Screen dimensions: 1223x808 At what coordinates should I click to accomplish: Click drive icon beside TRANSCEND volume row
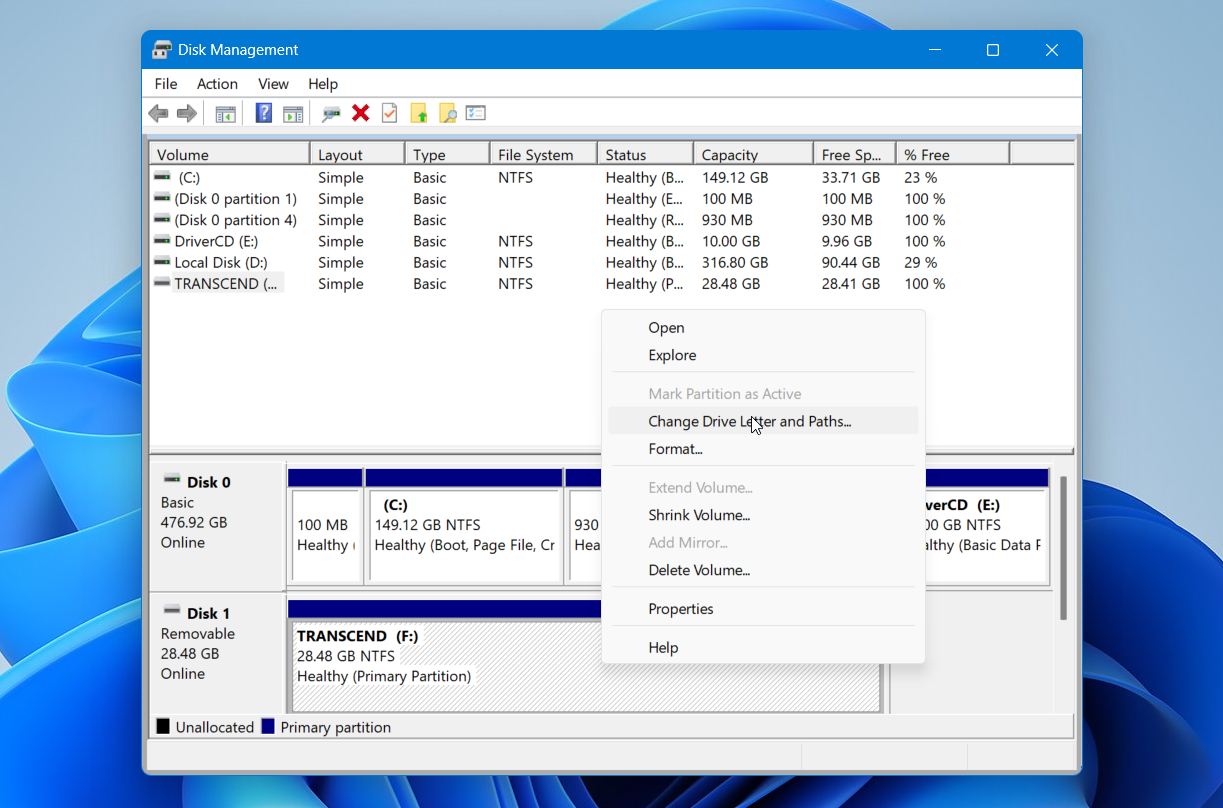pyautogui.click(x=162, y=283)
